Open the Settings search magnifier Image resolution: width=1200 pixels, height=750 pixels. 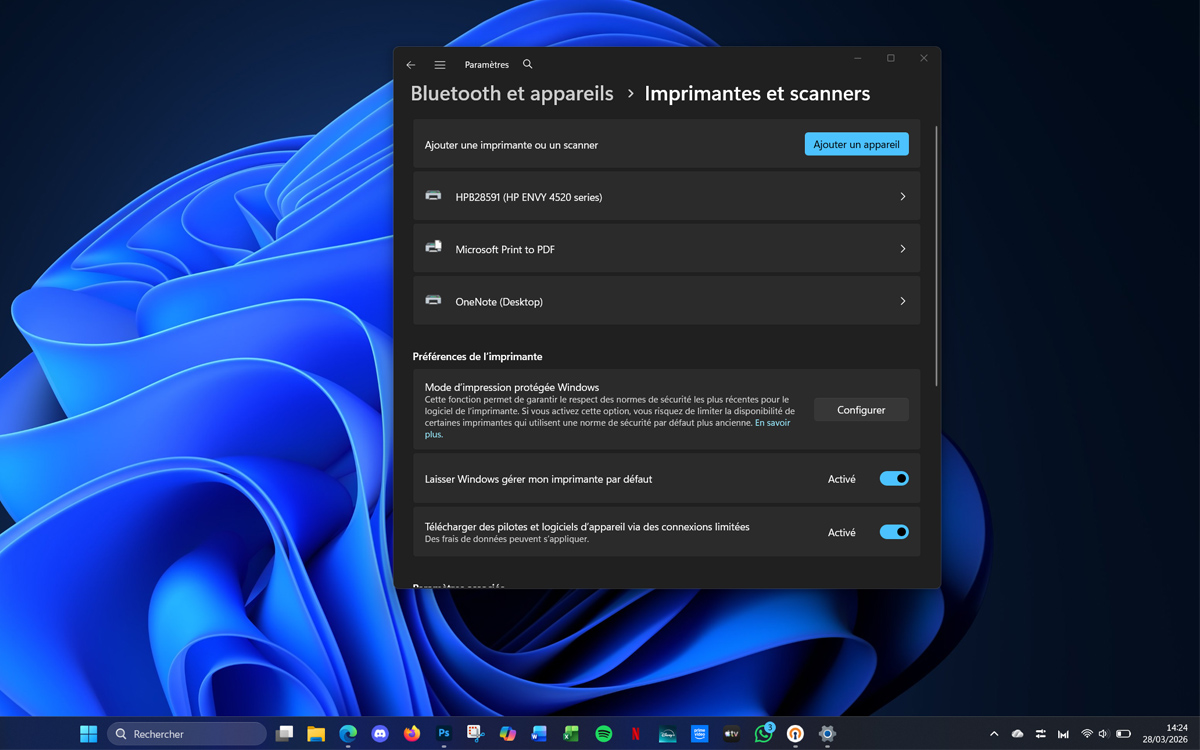coord(527,64)
